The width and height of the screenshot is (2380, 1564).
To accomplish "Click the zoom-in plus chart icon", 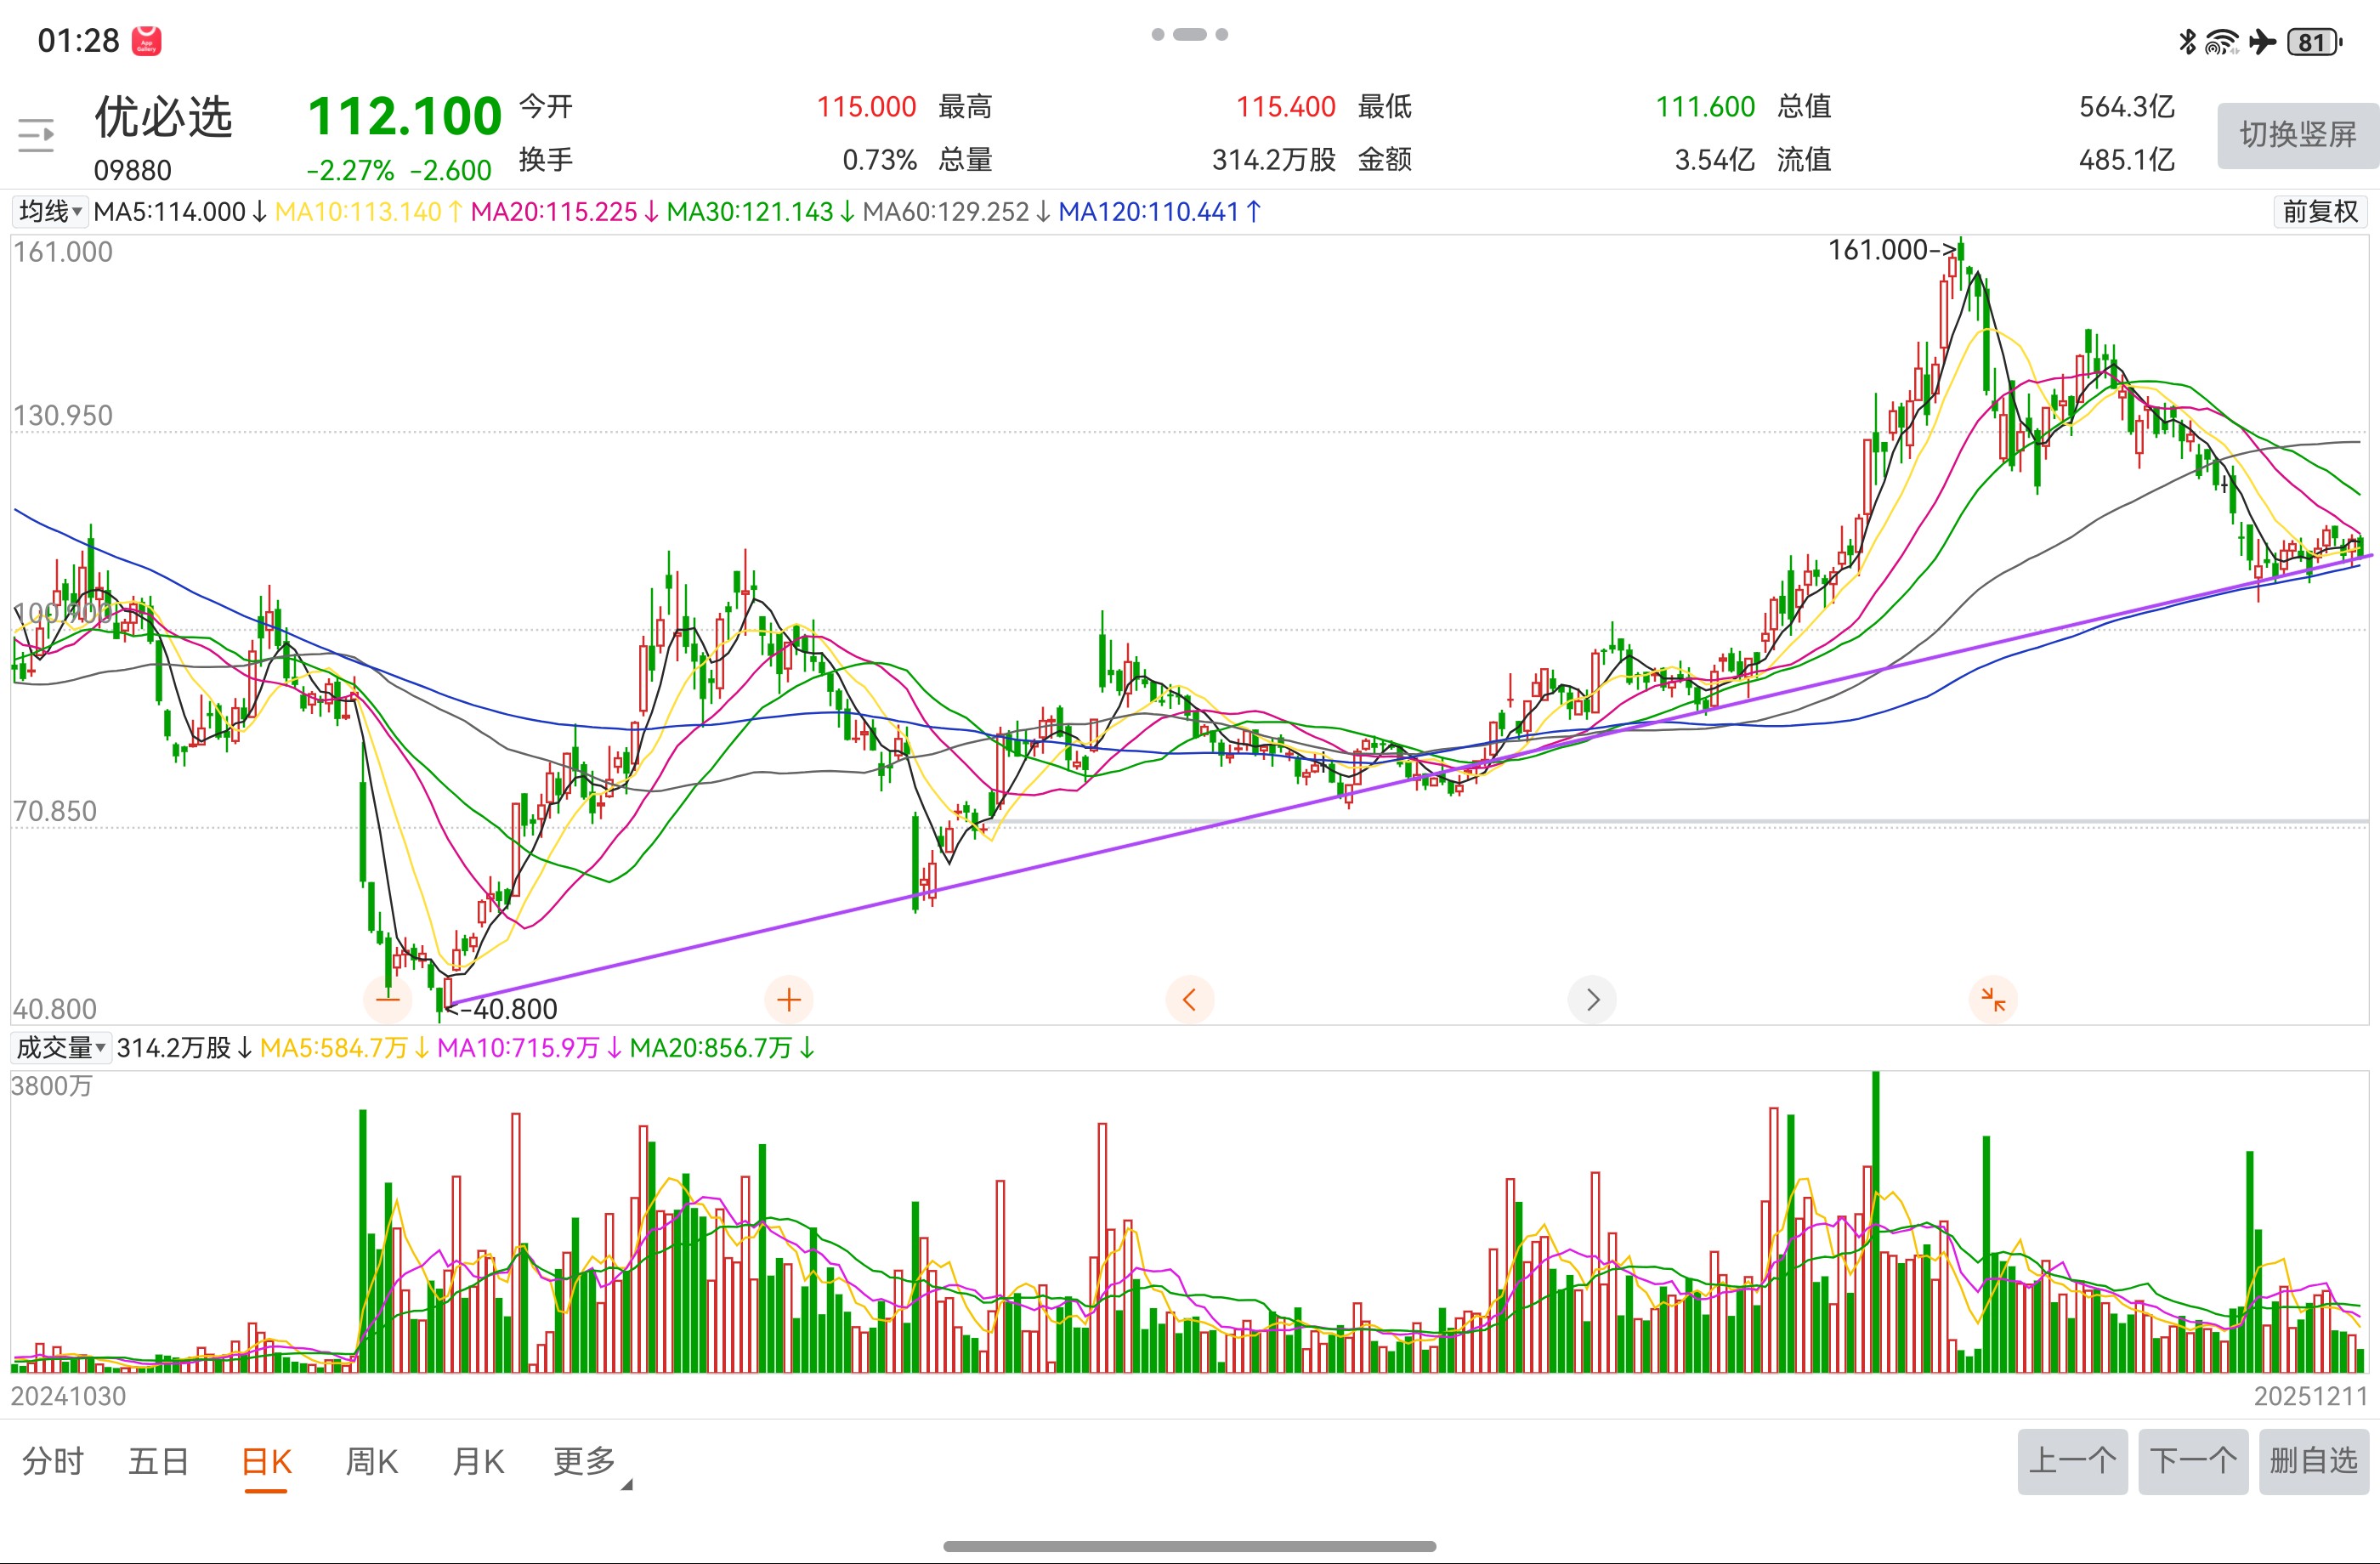I will (x=789, y=999).
